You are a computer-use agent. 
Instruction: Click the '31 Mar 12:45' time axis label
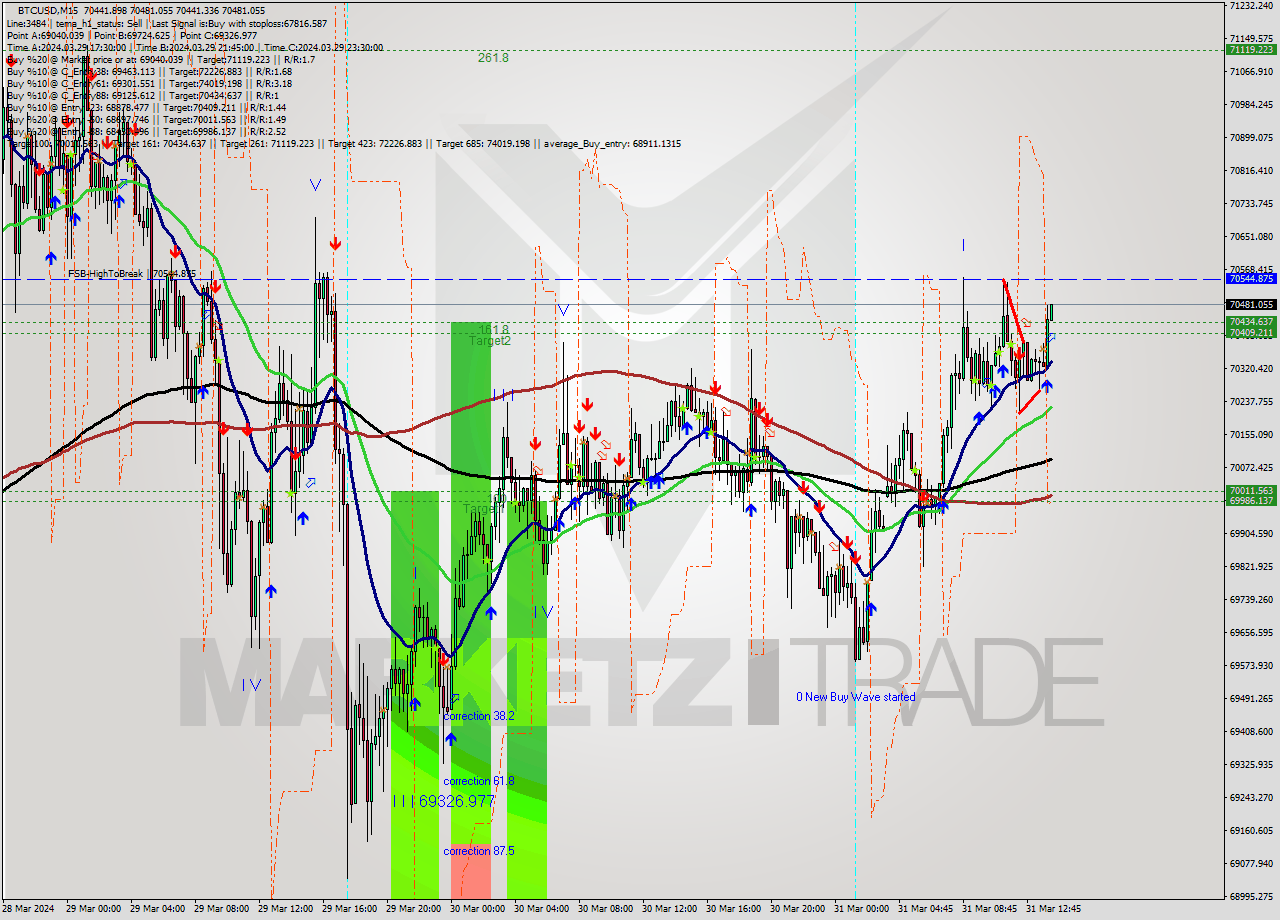click(1054, 909)
